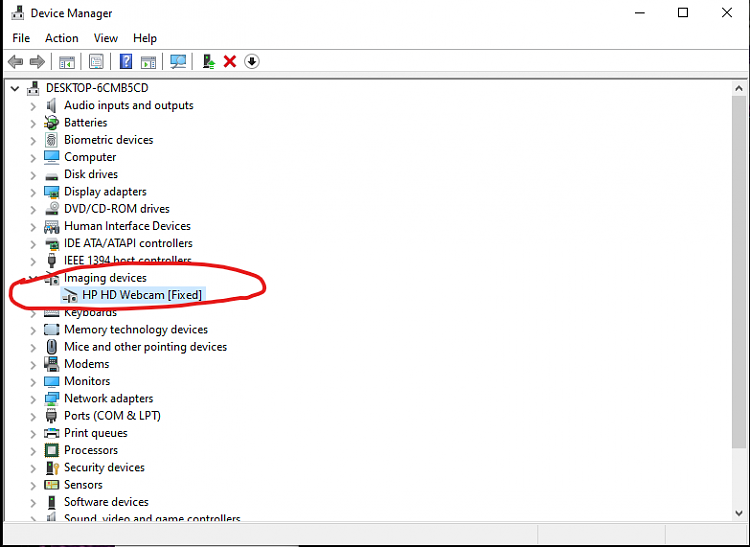Open the File menu
750x547 pixels.
(x=21, y=38)
